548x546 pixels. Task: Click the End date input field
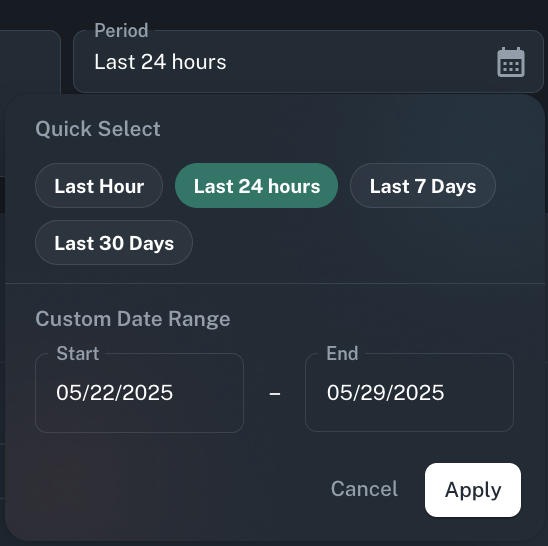[409, 393]
